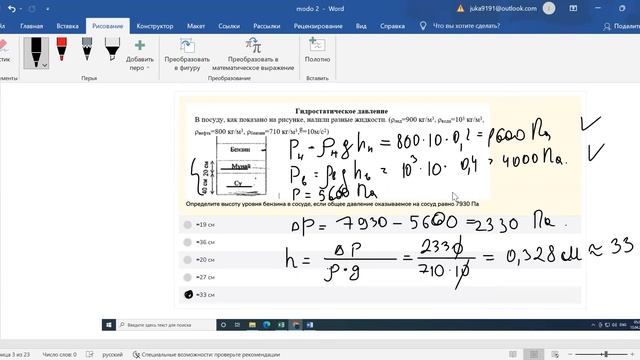
Task: Select the eraser tool (Ластик)
Action: coord(4,51)
